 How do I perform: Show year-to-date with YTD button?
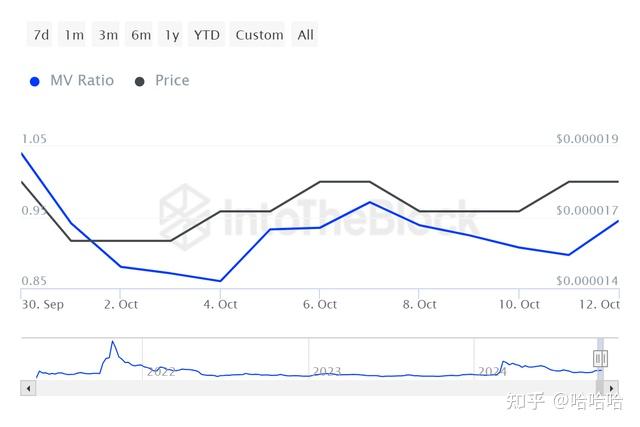[x=206, y=35]
